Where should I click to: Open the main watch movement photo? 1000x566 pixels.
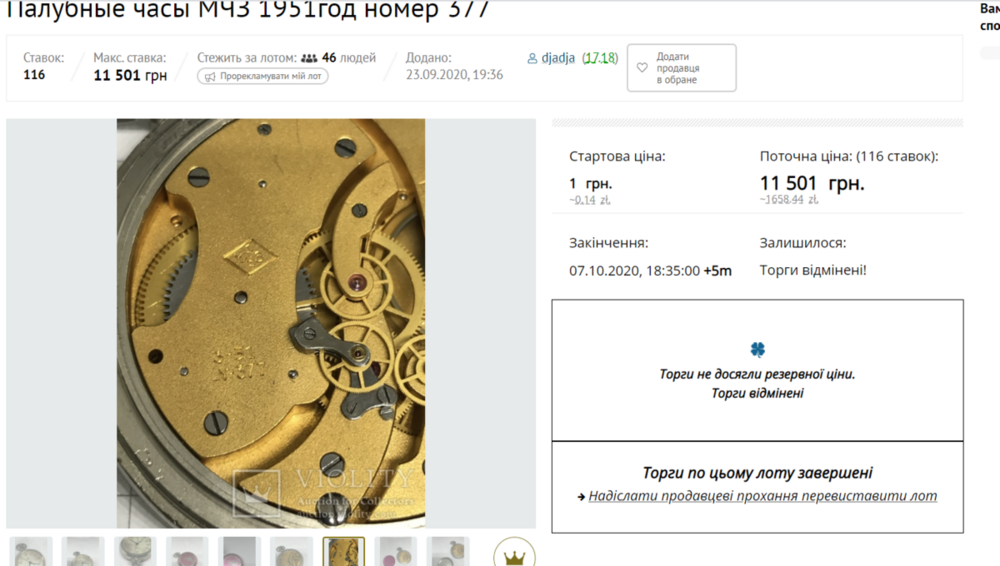click(271, 323)
